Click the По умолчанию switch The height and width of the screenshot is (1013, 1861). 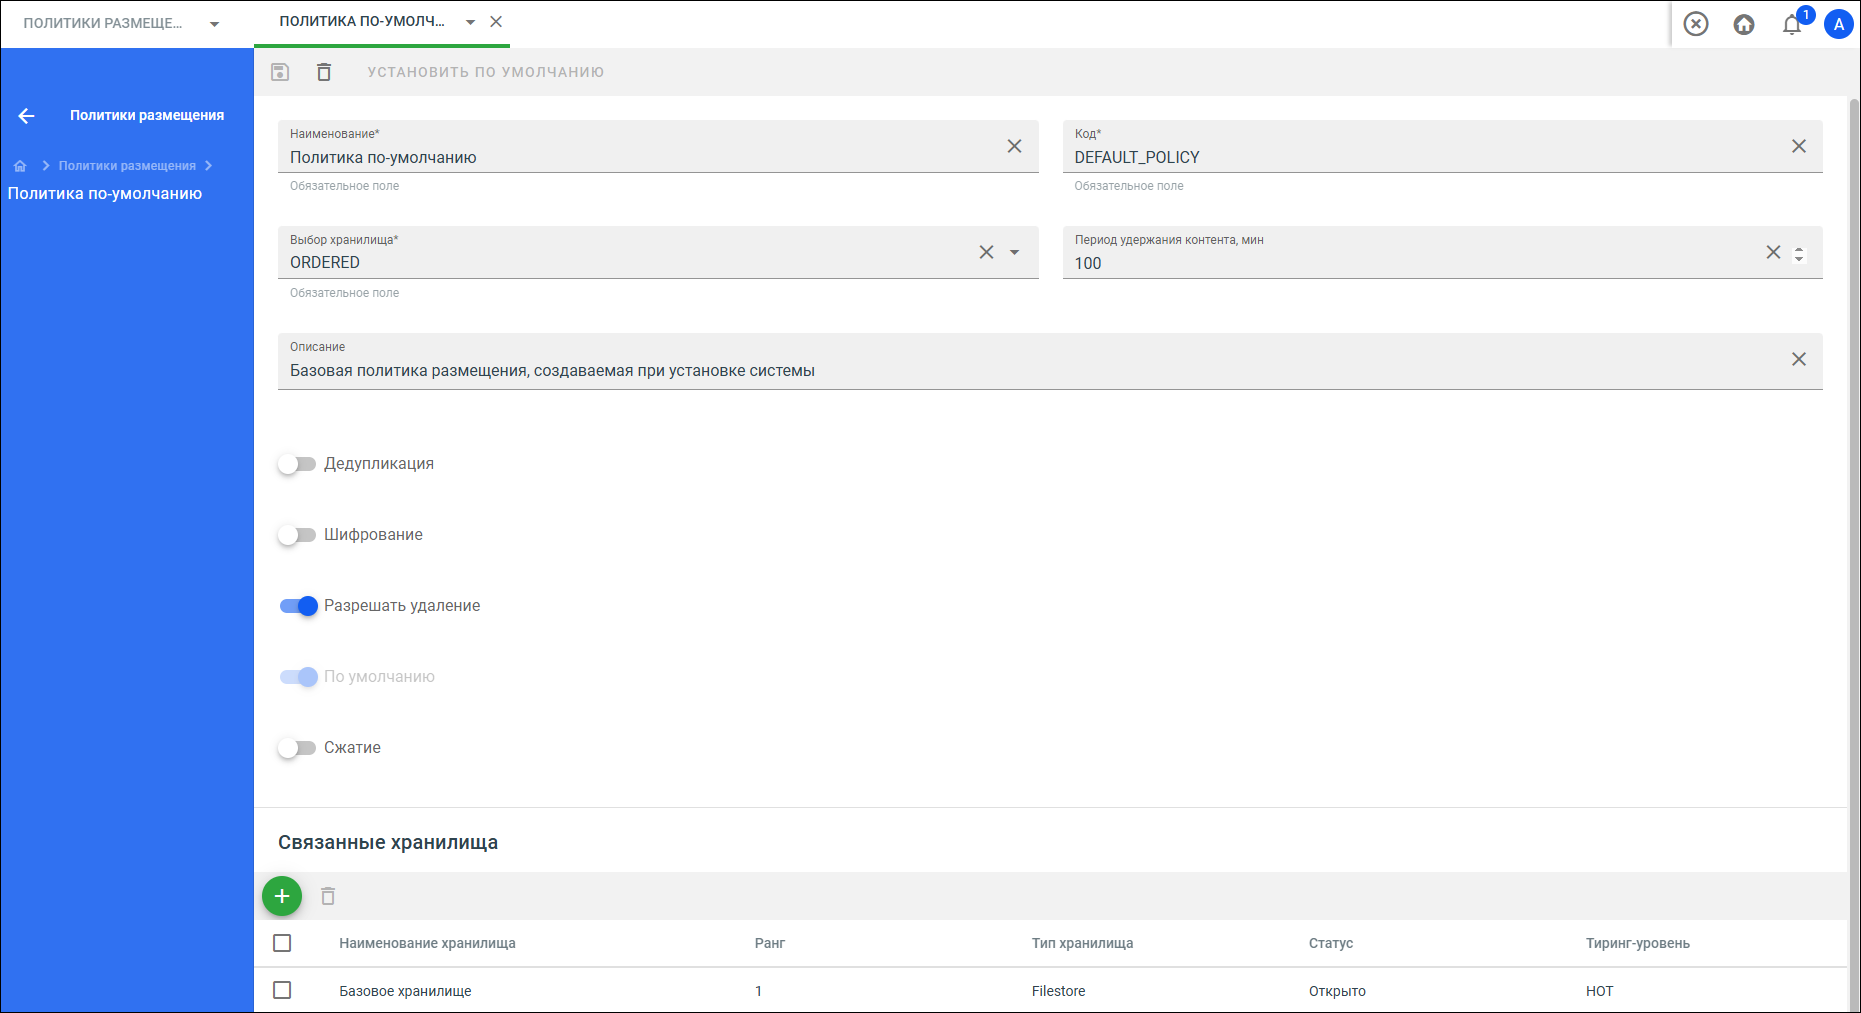click(298, 677)
